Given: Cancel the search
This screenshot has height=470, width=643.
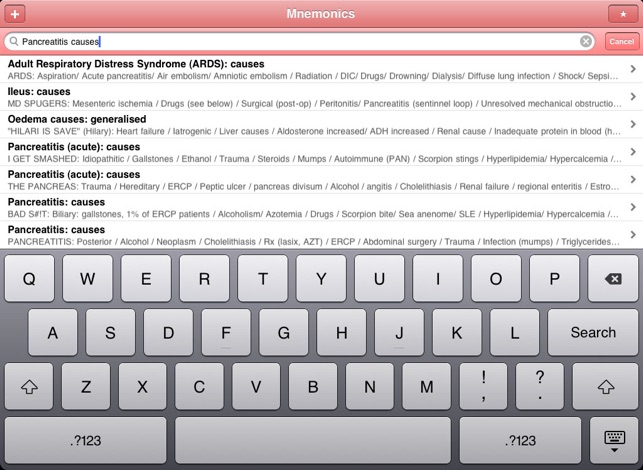Looking at the screenshot, I should [x=621, y=42].
